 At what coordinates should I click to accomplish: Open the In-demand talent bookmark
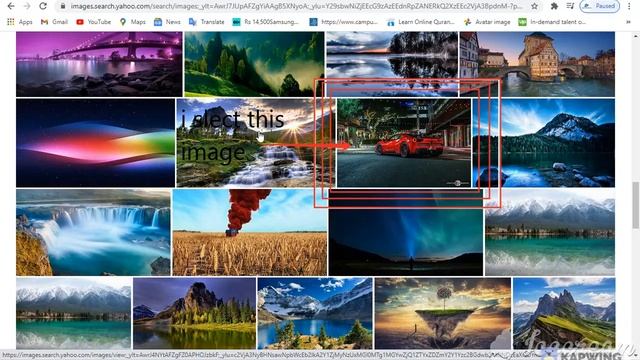click(x=552, y=22)
